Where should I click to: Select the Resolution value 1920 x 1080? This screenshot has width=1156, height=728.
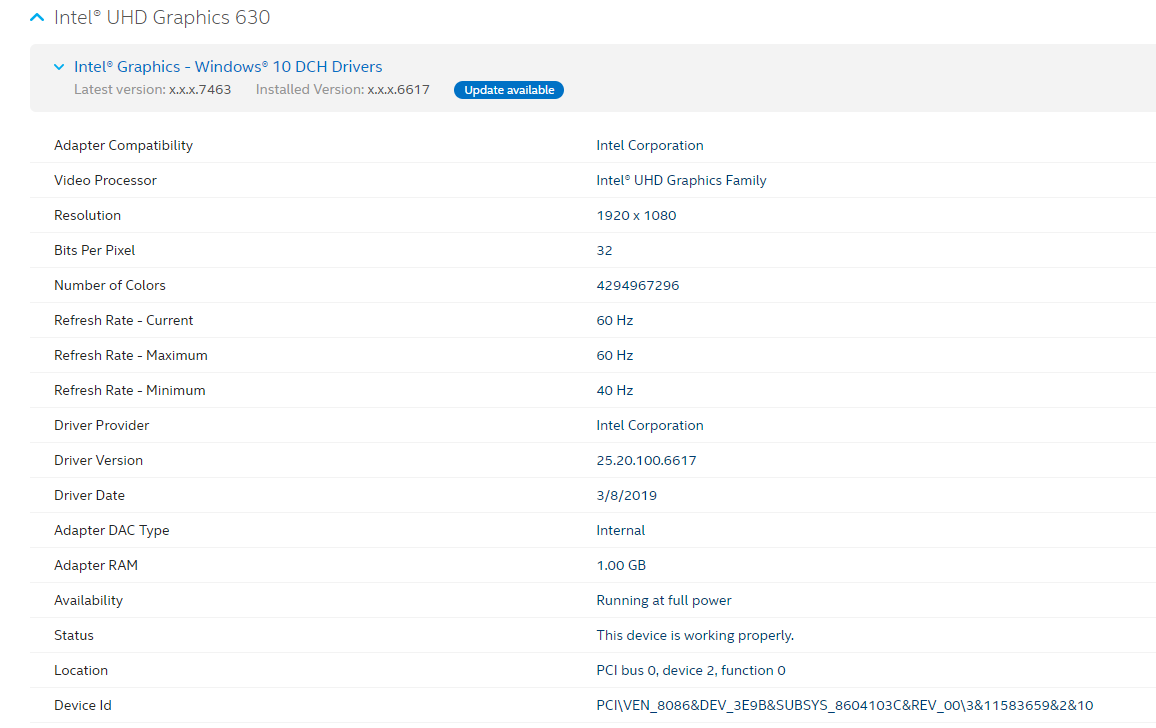636,215
